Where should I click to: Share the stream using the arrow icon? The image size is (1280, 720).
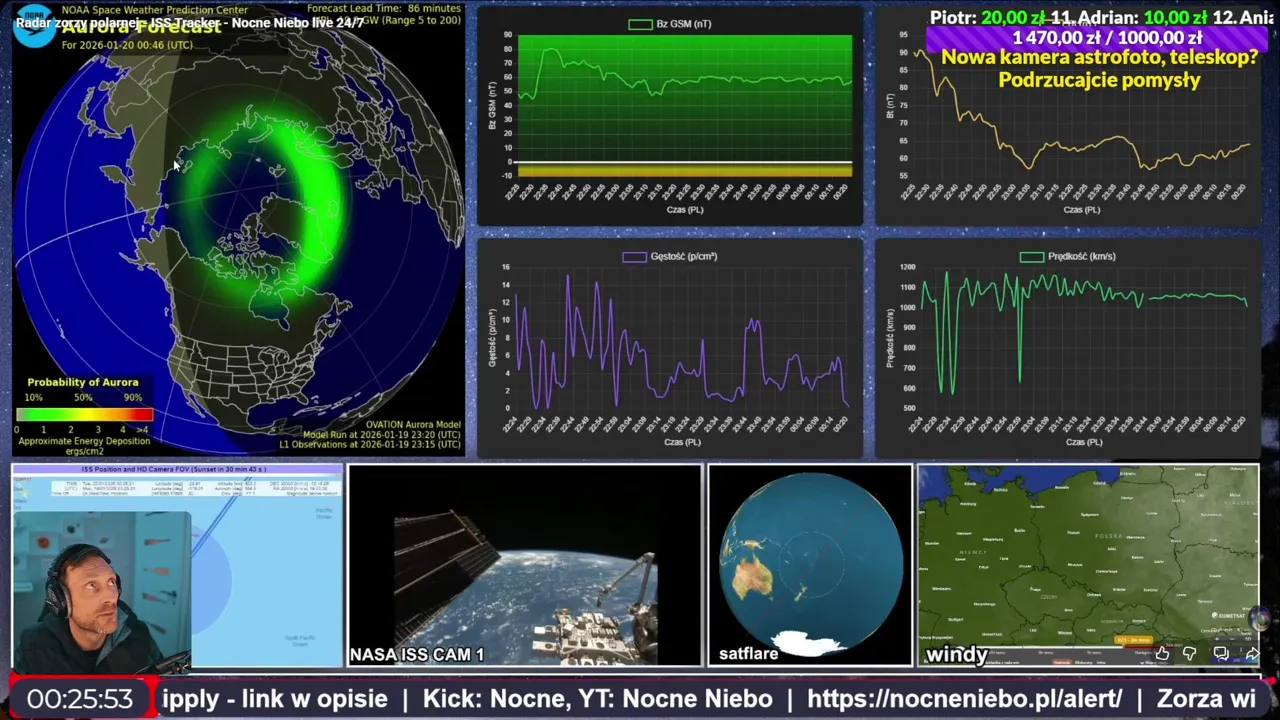coord(1252,653)
